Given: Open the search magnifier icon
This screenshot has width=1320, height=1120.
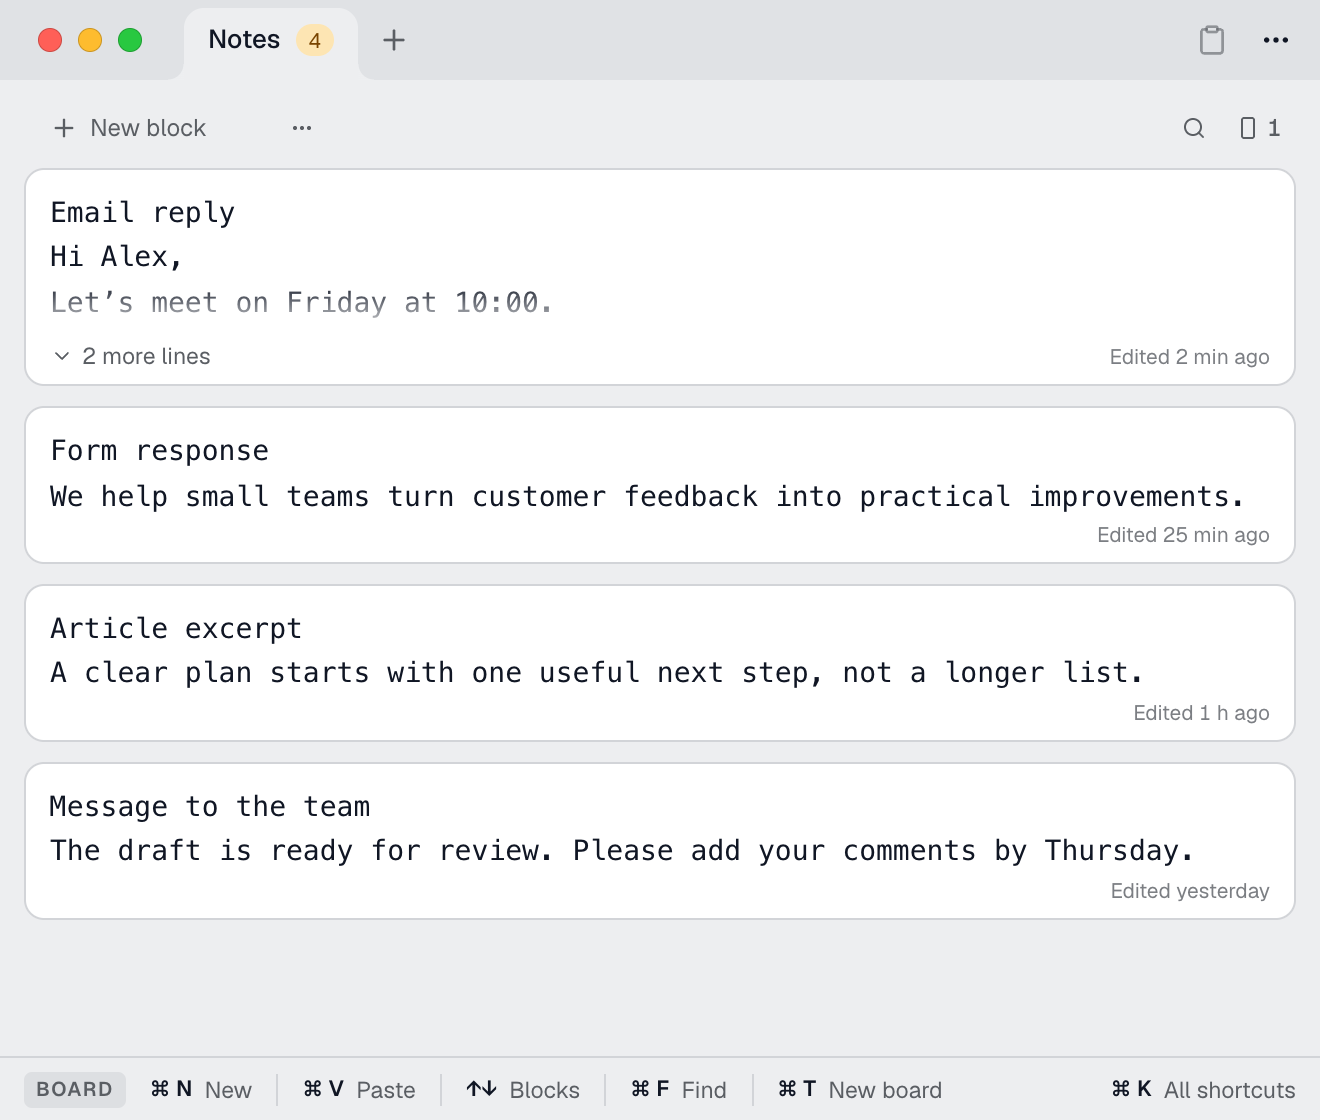Looking at the screenshot, I should [1194, 128].
